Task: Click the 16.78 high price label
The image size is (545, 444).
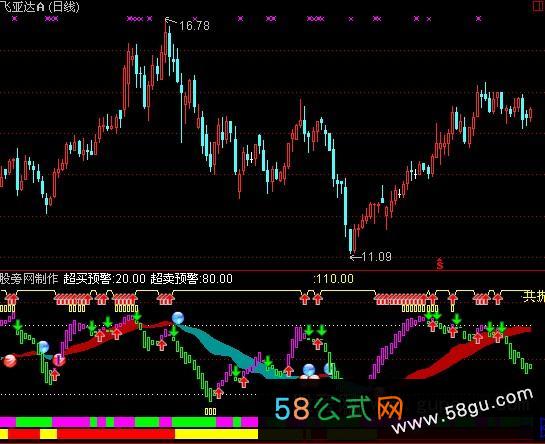Action: coord(194,26)
